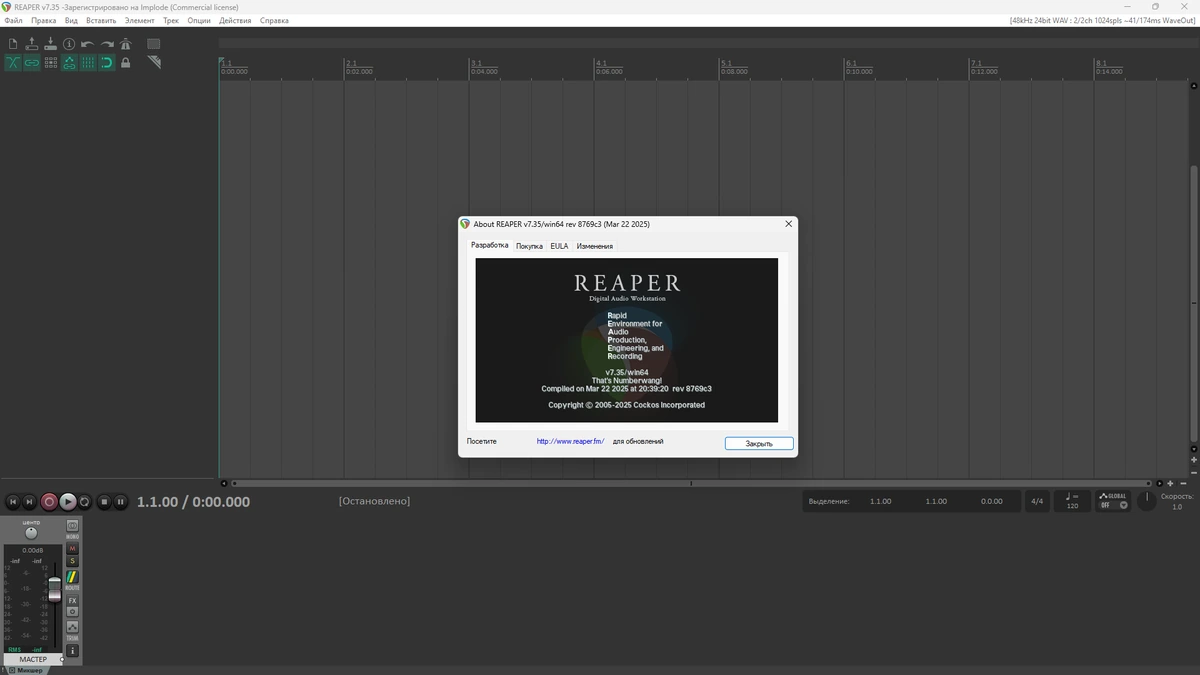Image resolution: width=1200 pixels, height=675 pixels.
Task: Toggle snap magnet icon
Action: 107,62
